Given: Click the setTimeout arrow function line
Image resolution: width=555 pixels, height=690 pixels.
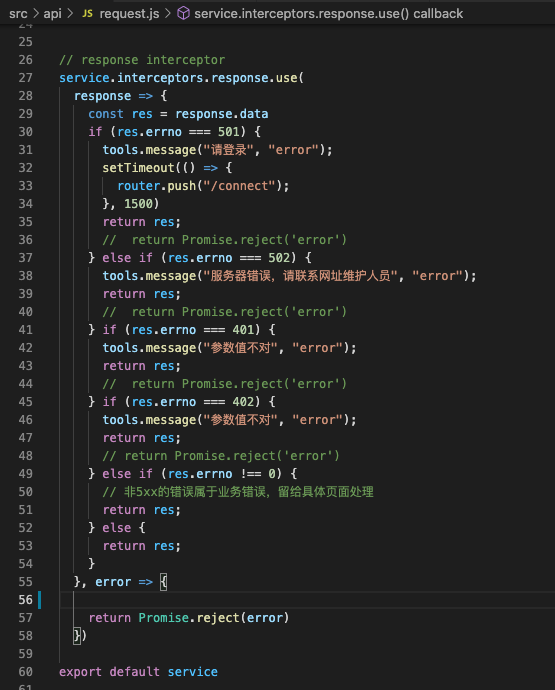Looking at the screenshot, I should pyautogui.click(x=167, y=168).
